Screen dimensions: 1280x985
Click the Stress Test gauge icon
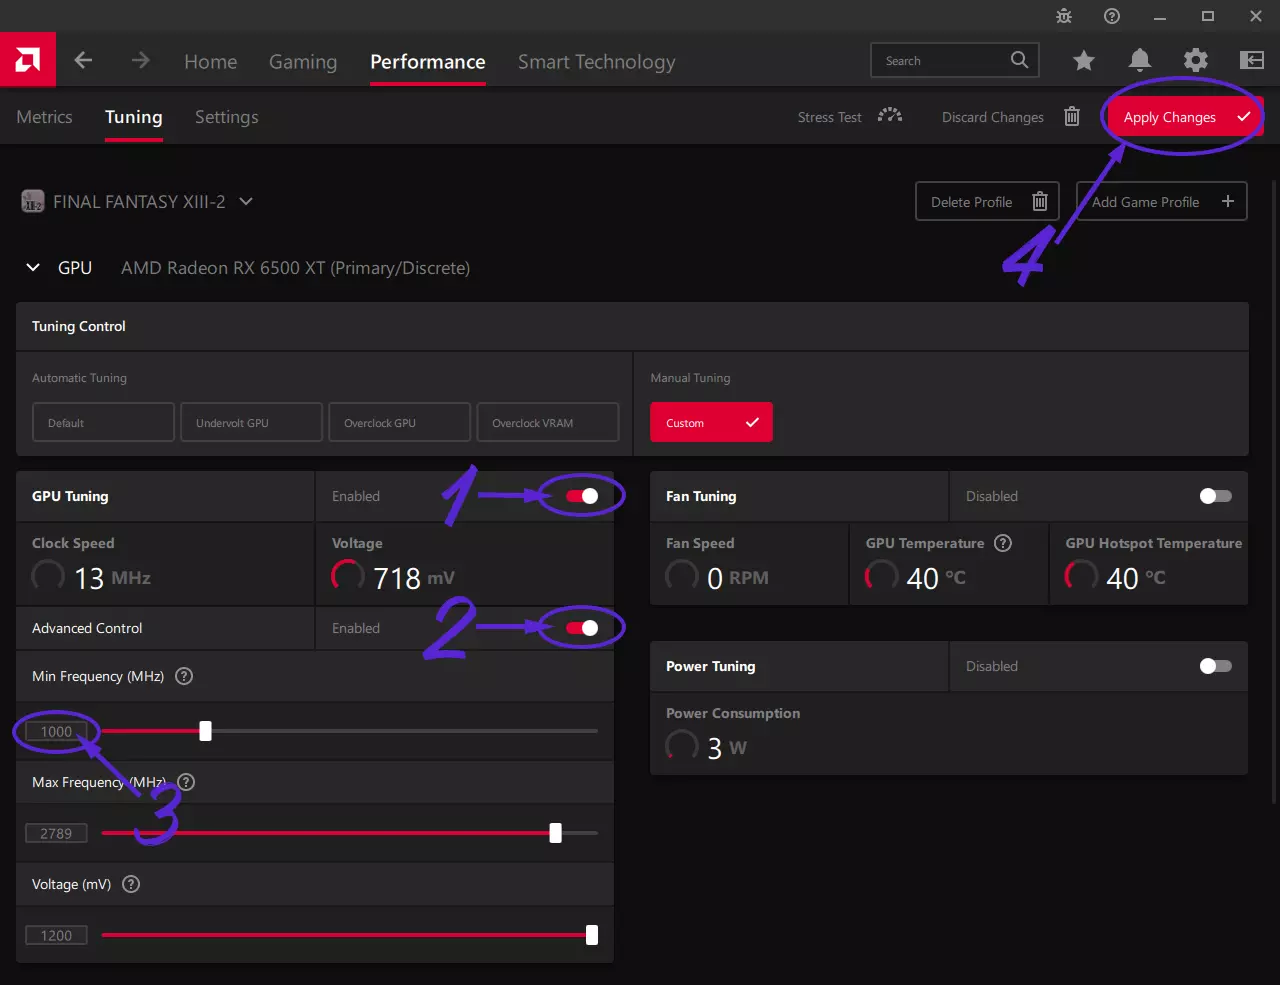[890, 116]
